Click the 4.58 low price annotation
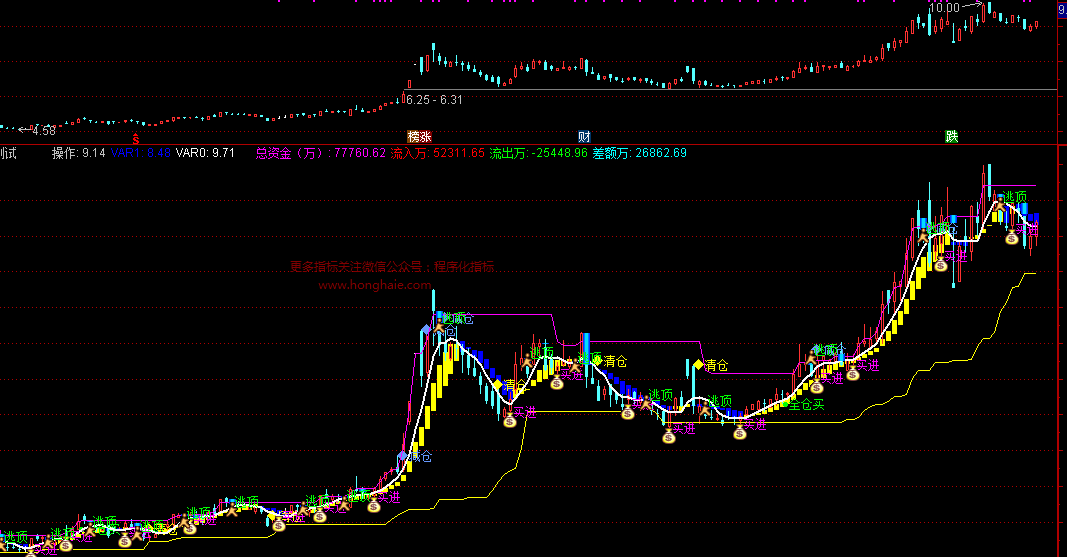The height and width of the screenshot is (557, 1067). [43, 130]
